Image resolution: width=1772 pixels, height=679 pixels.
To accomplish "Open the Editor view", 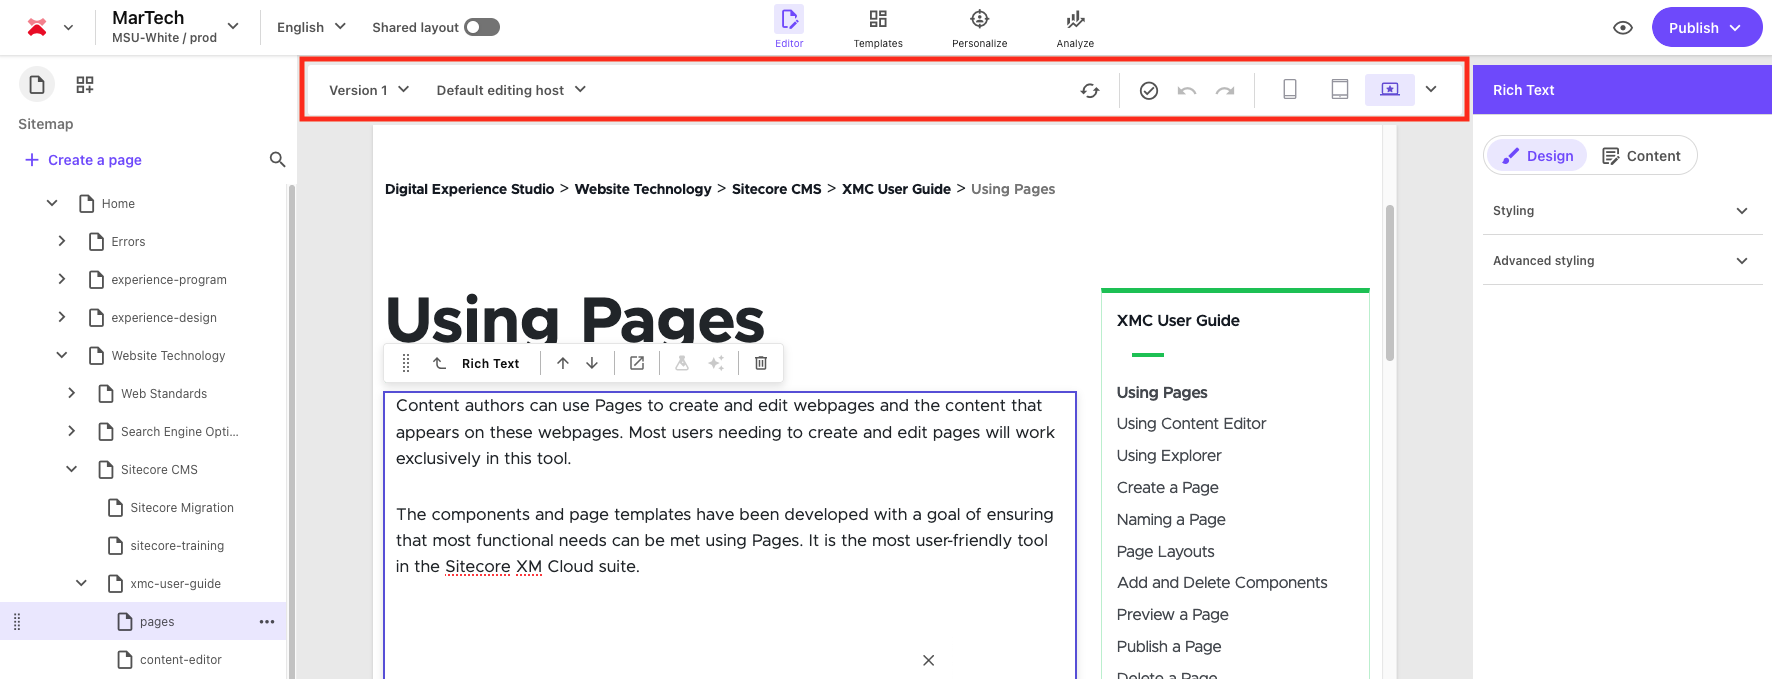I will [789, 27].
